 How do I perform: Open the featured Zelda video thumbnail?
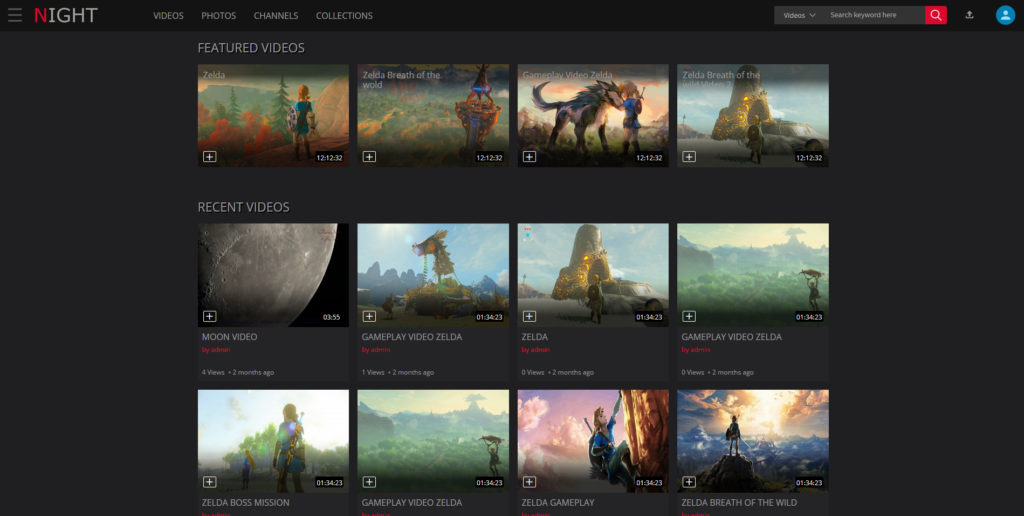click(x=273, y=116)
